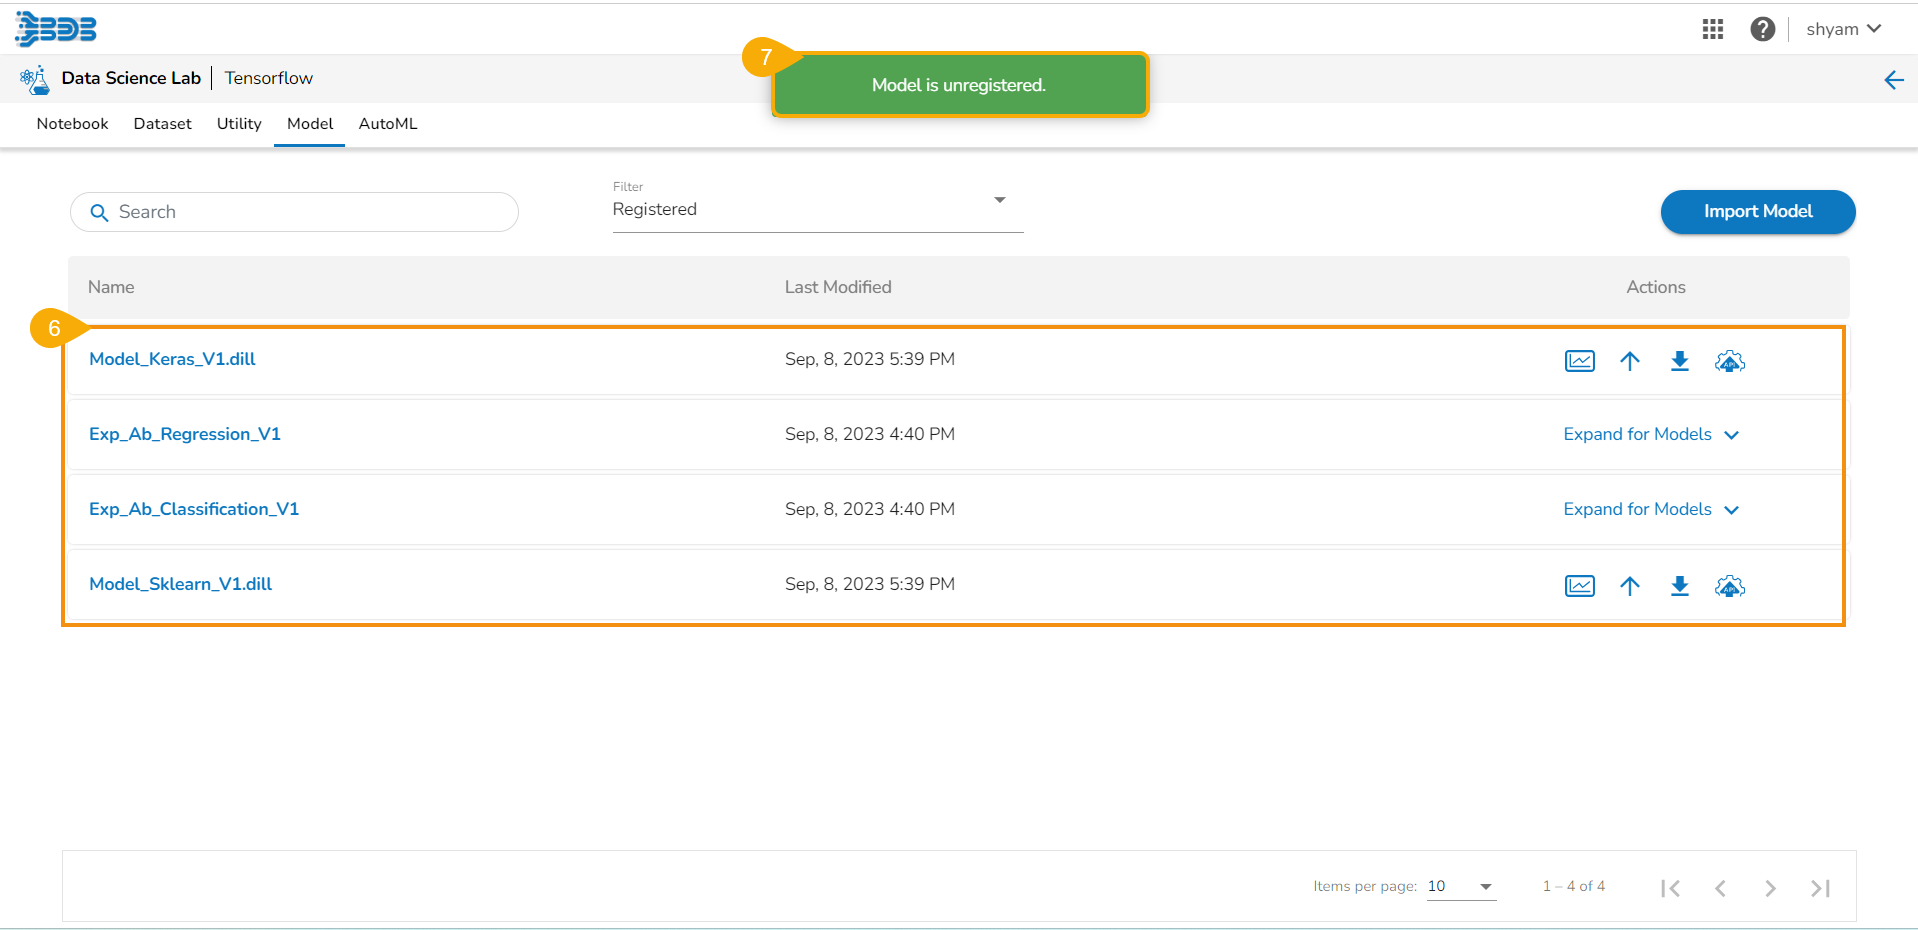Click the help question mark icon

[1762, 29]
